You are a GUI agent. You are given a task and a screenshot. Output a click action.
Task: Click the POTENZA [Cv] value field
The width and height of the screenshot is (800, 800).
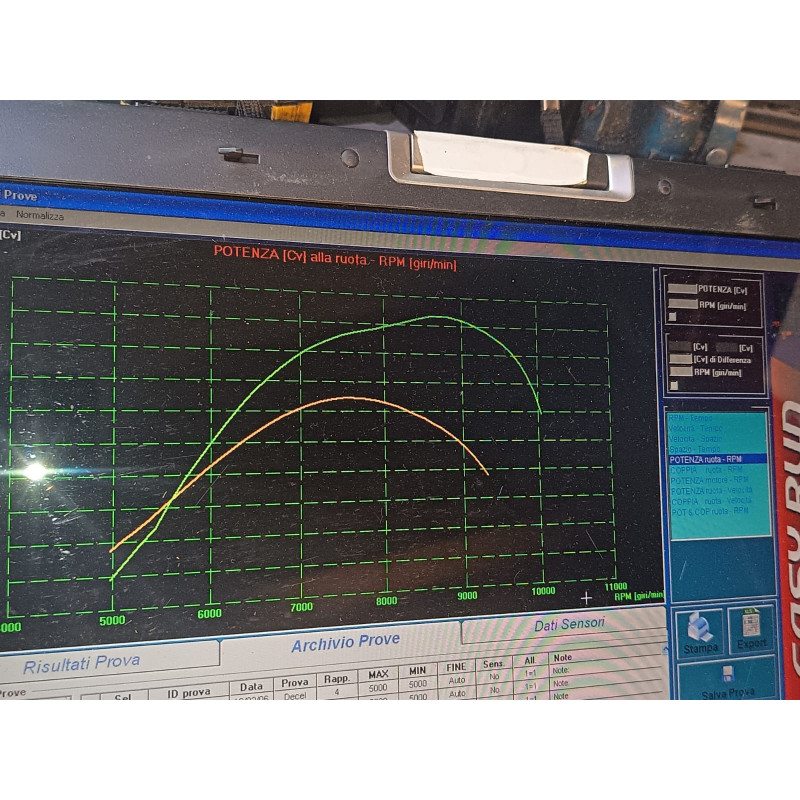pyautogui.click(x=682, y=289)
